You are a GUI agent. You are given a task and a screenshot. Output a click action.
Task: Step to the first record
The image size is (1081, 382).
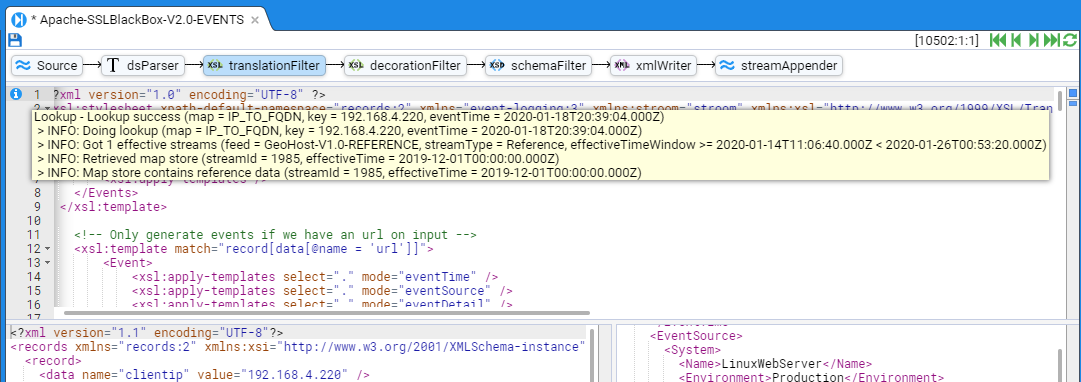tap(998, 41)
